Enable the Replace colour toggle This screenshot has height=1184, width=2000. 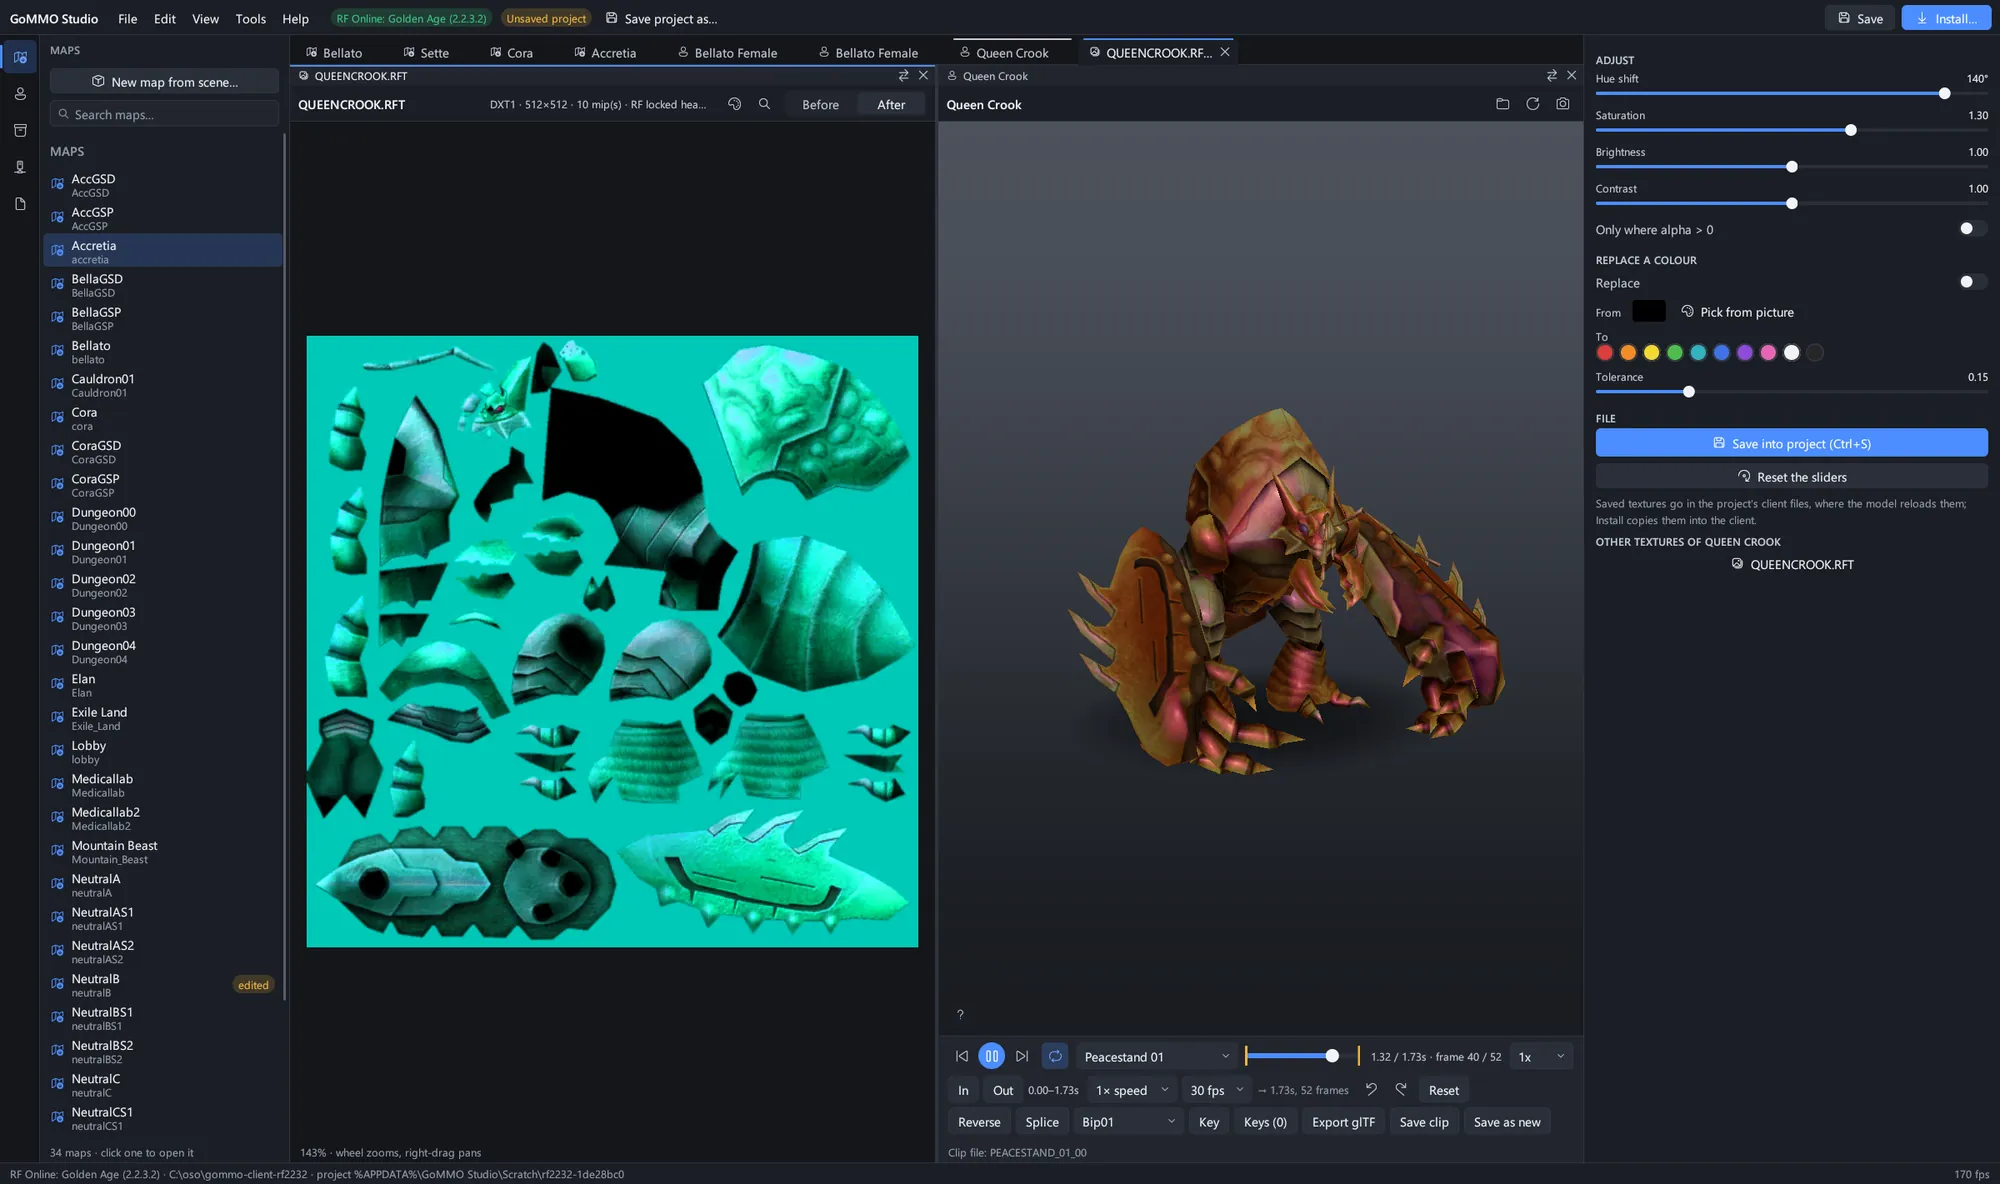[x=1972, y=282]
